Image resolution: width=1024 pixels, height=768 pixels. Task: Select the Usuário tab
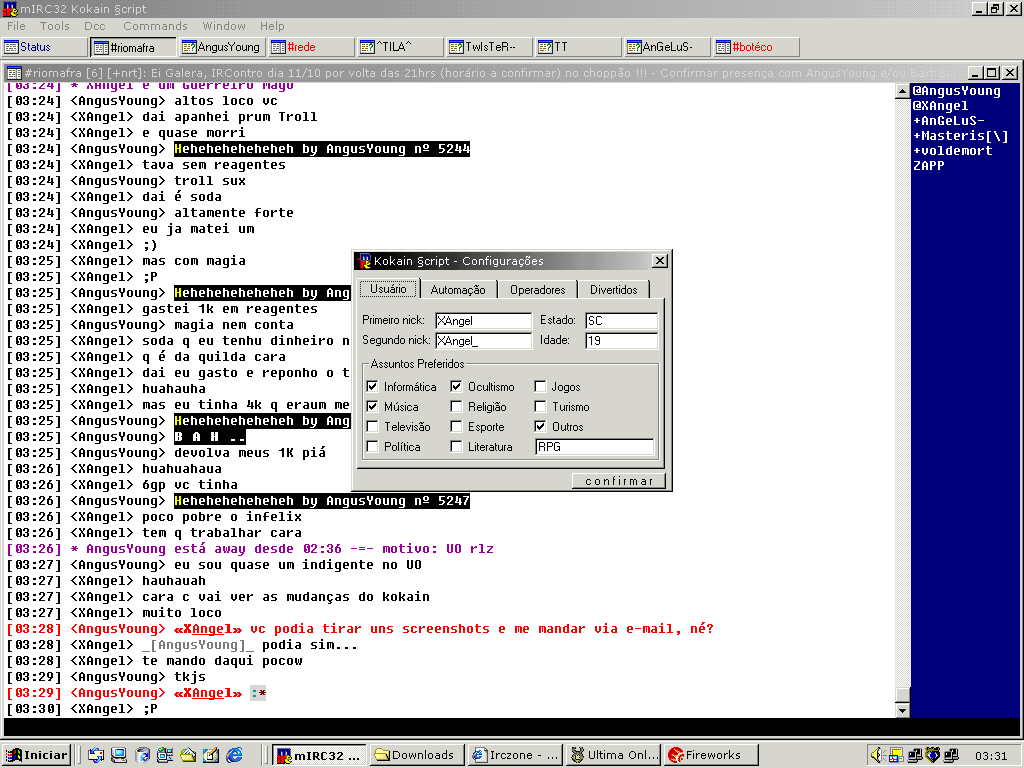388,289
